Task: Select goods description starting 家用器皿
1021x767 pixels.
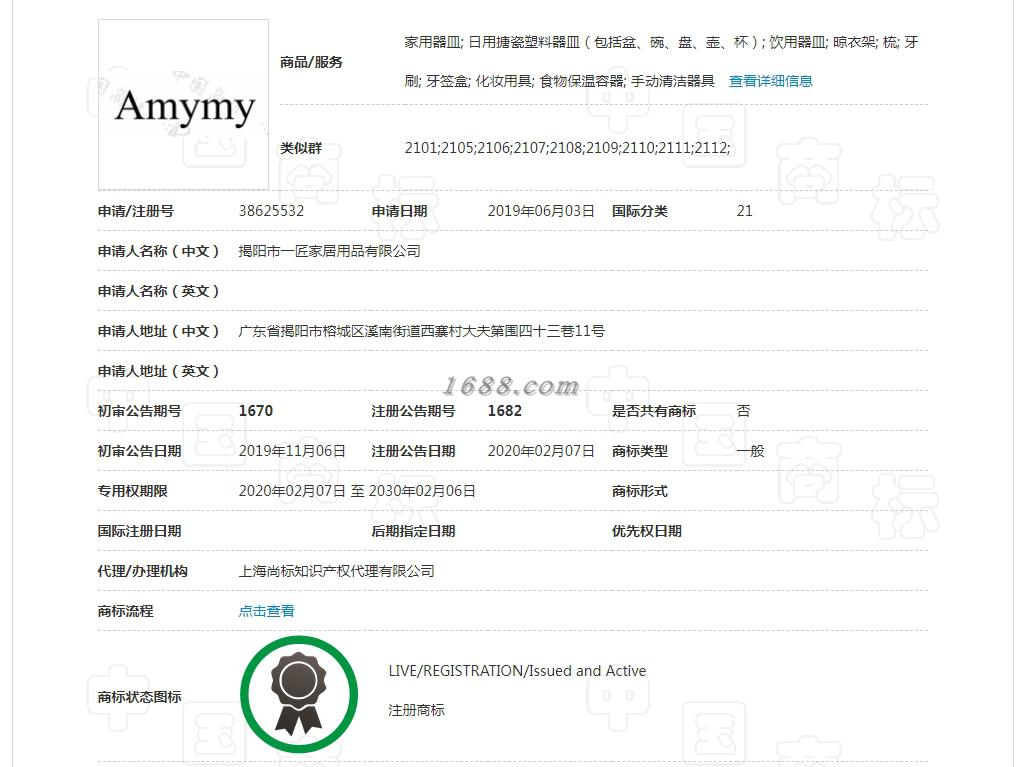Action: [x=662, y=62]
